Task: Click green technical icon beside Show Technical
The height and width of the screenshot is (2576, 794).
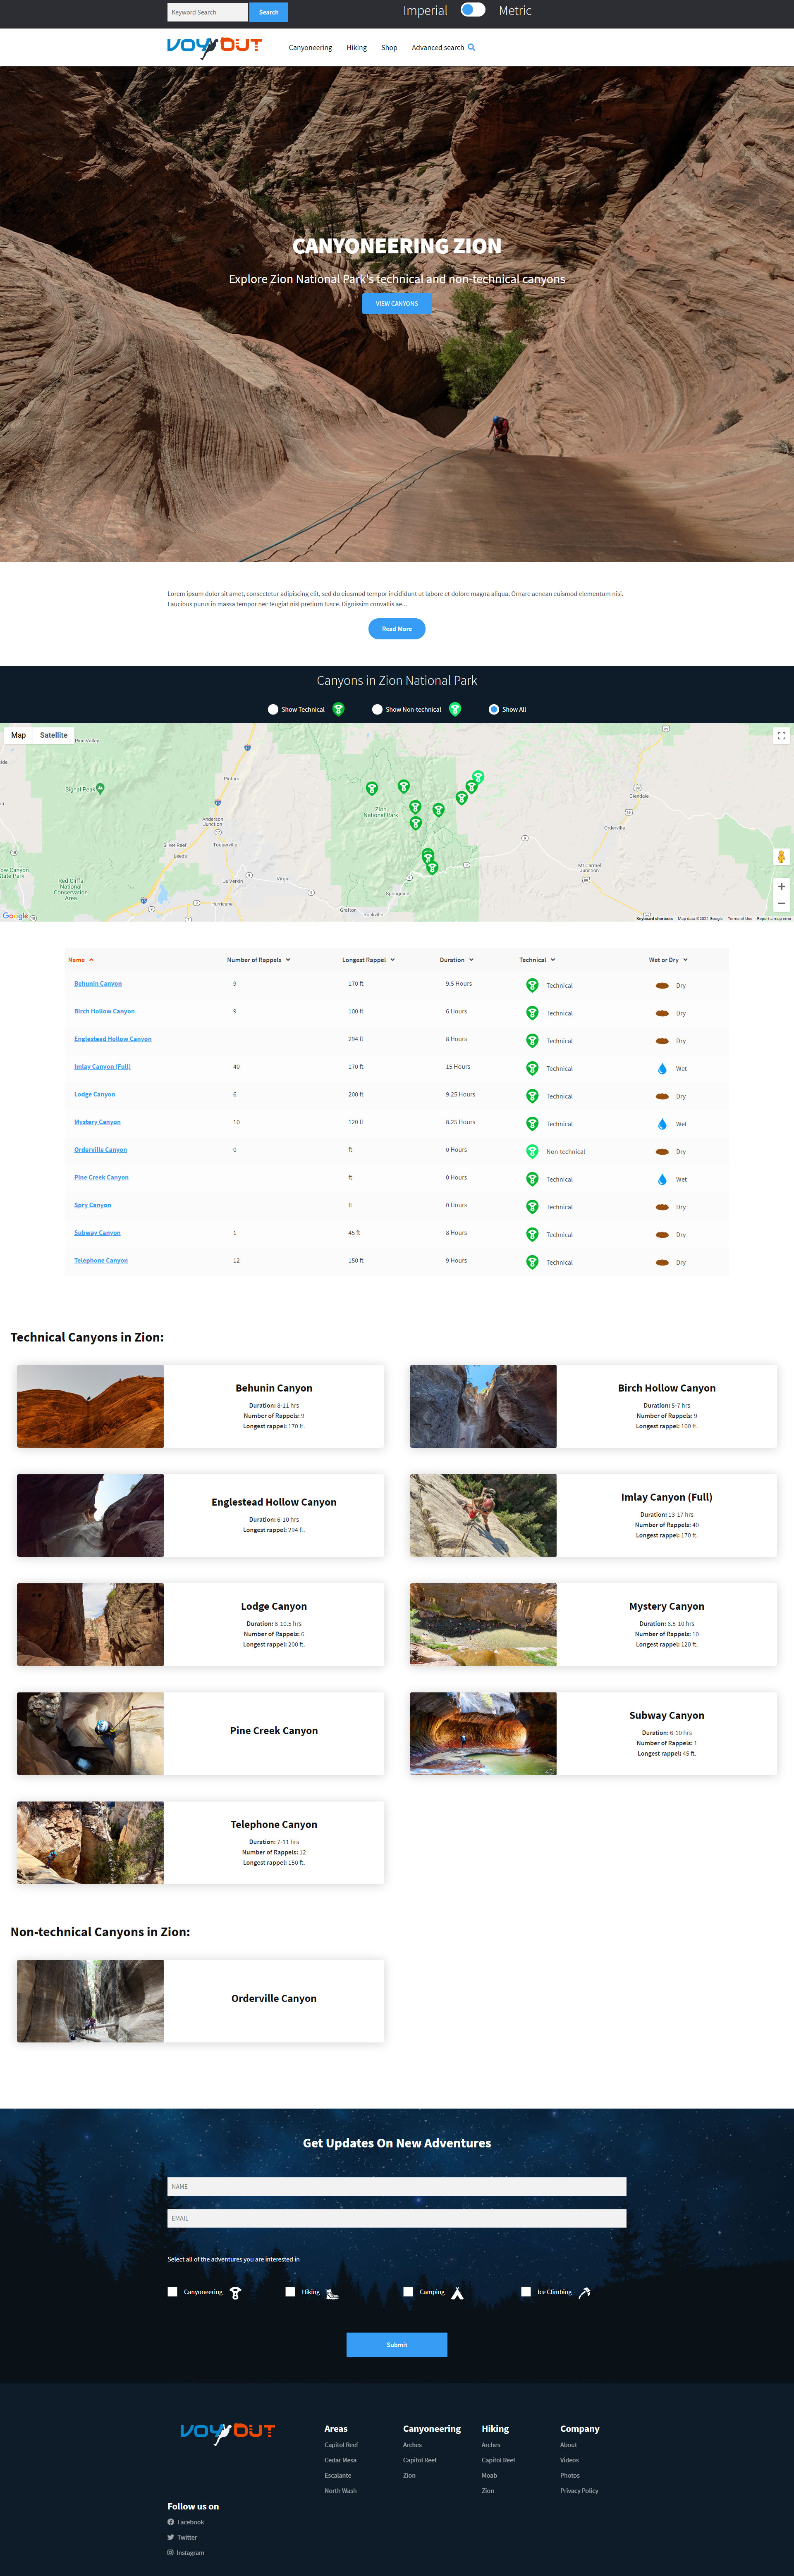Action: [338, 709]
